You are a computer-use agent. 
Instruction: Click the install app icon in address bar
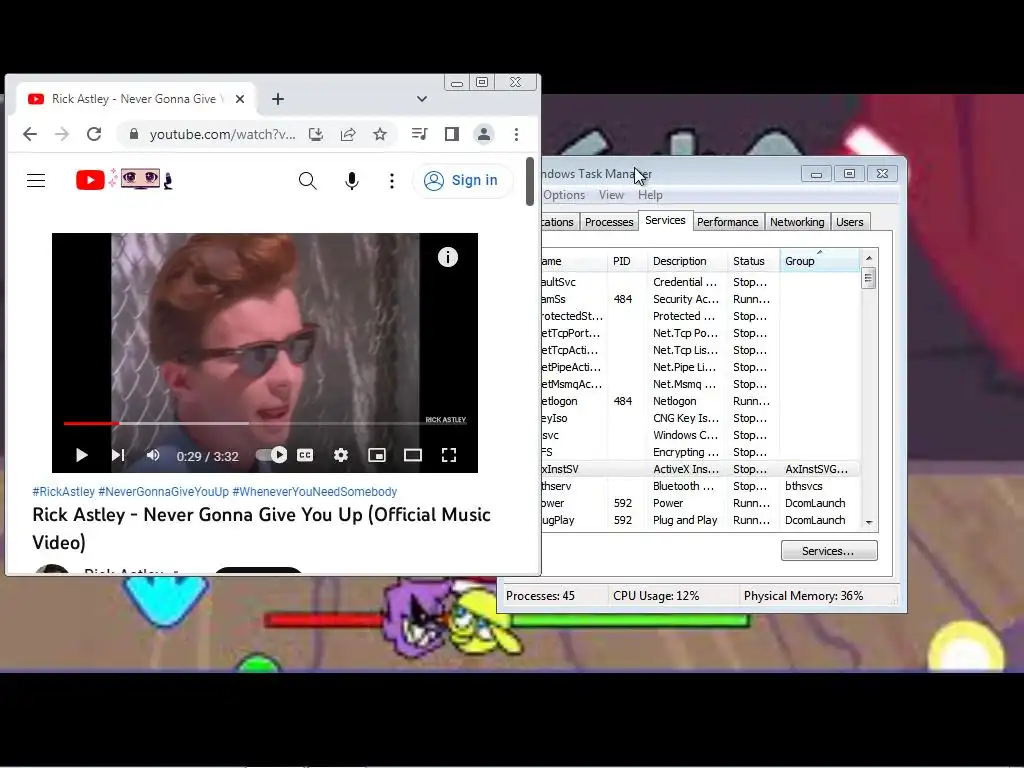[316, 135]
